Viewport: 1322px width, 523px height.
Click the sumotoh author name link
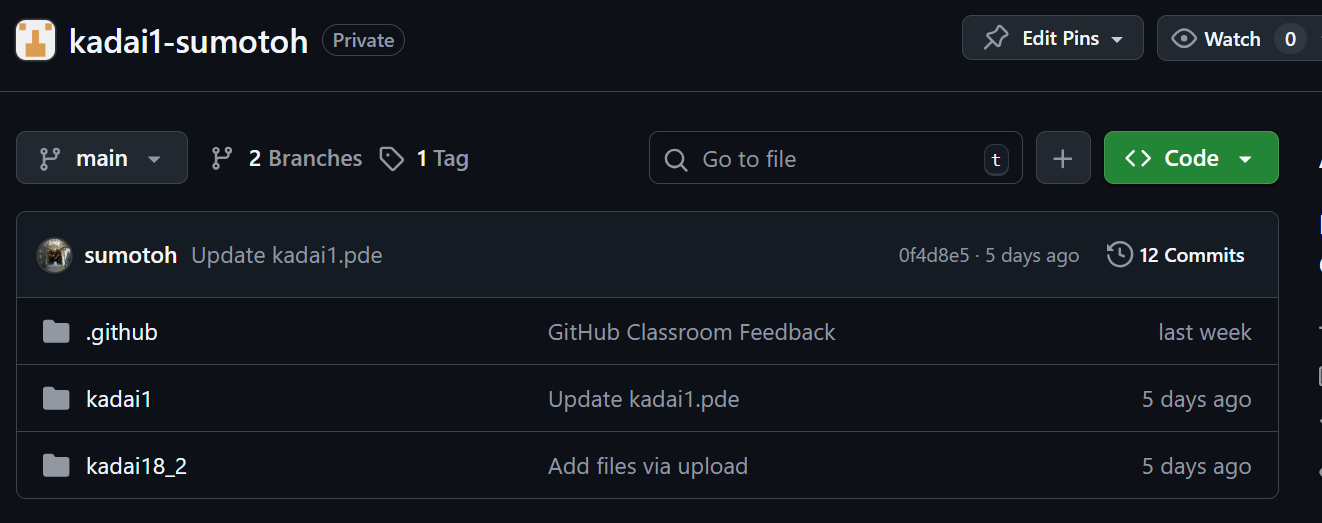tap(130, 255)
